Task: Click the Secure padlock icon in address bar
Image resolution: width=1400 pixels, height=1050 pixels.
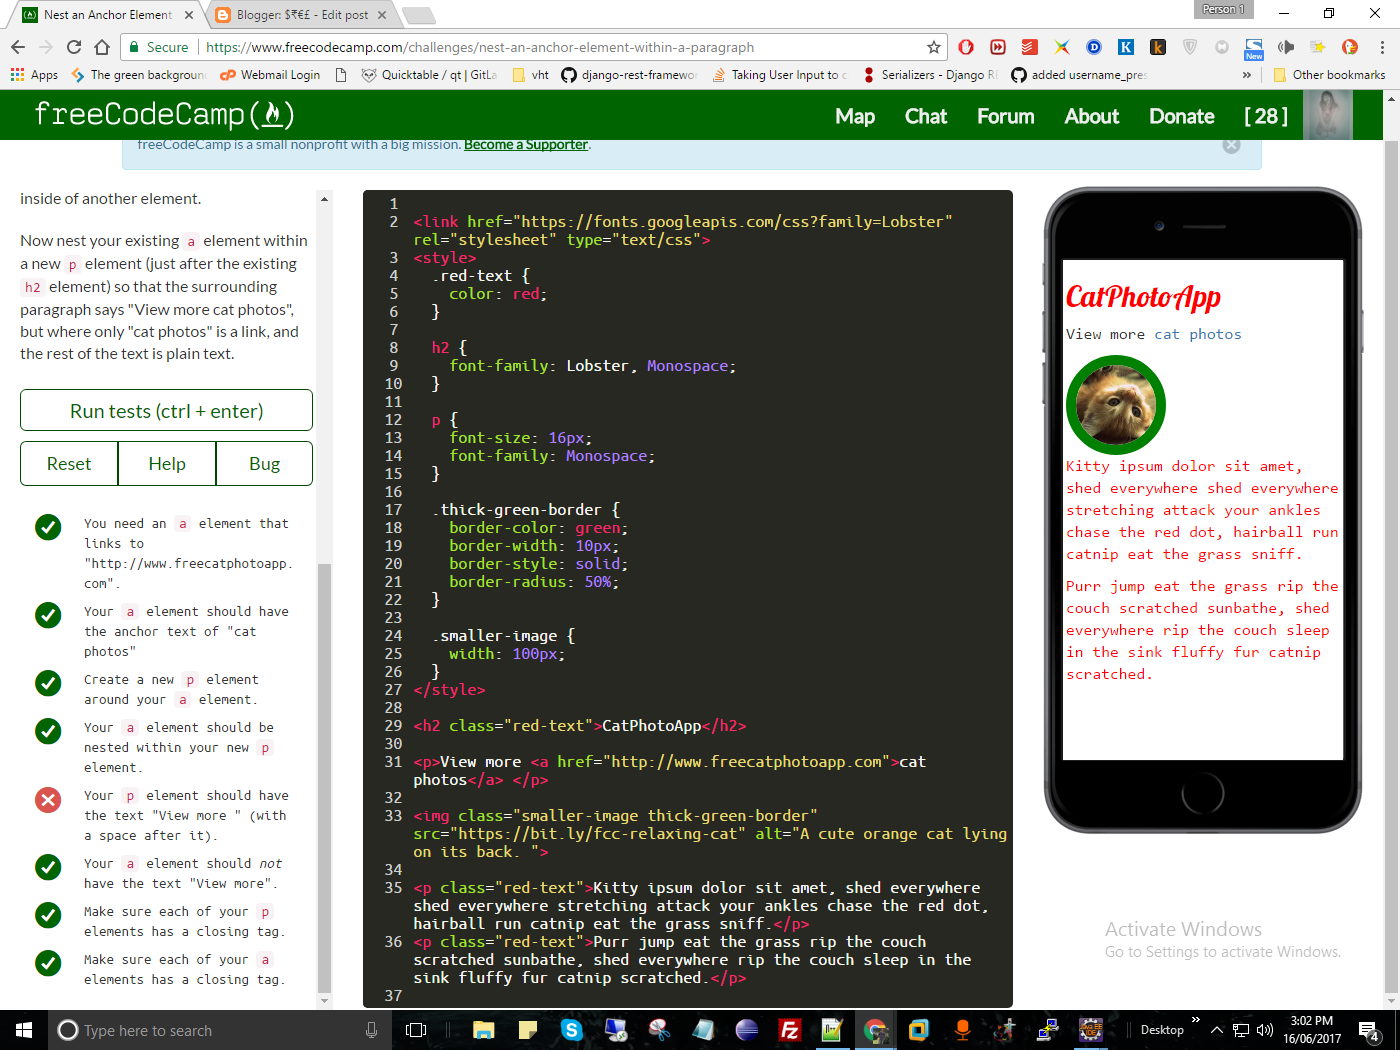Action: click(134, 46)
